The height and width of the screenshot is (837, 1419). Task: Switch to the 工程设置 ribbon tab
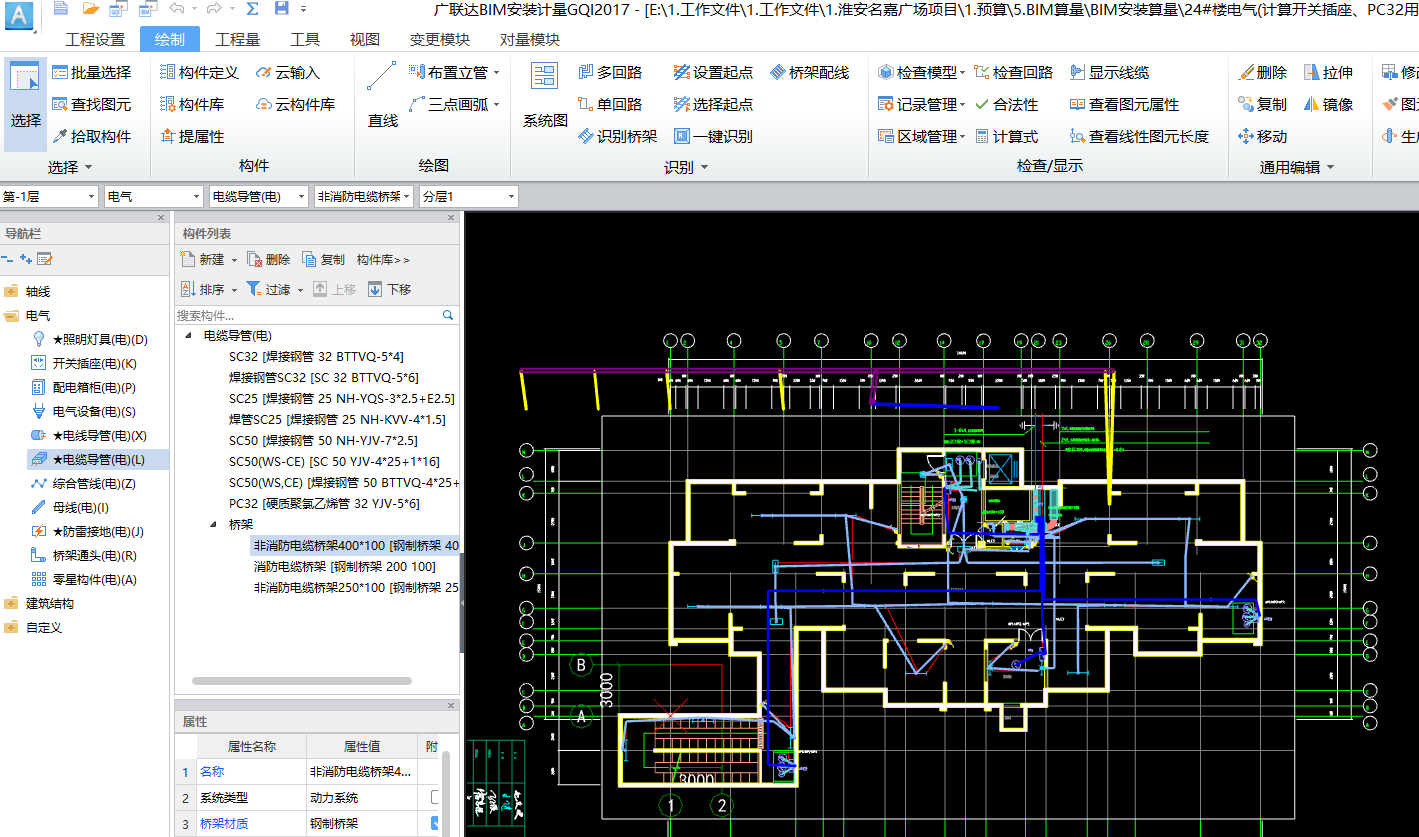[x=95, y=40]
